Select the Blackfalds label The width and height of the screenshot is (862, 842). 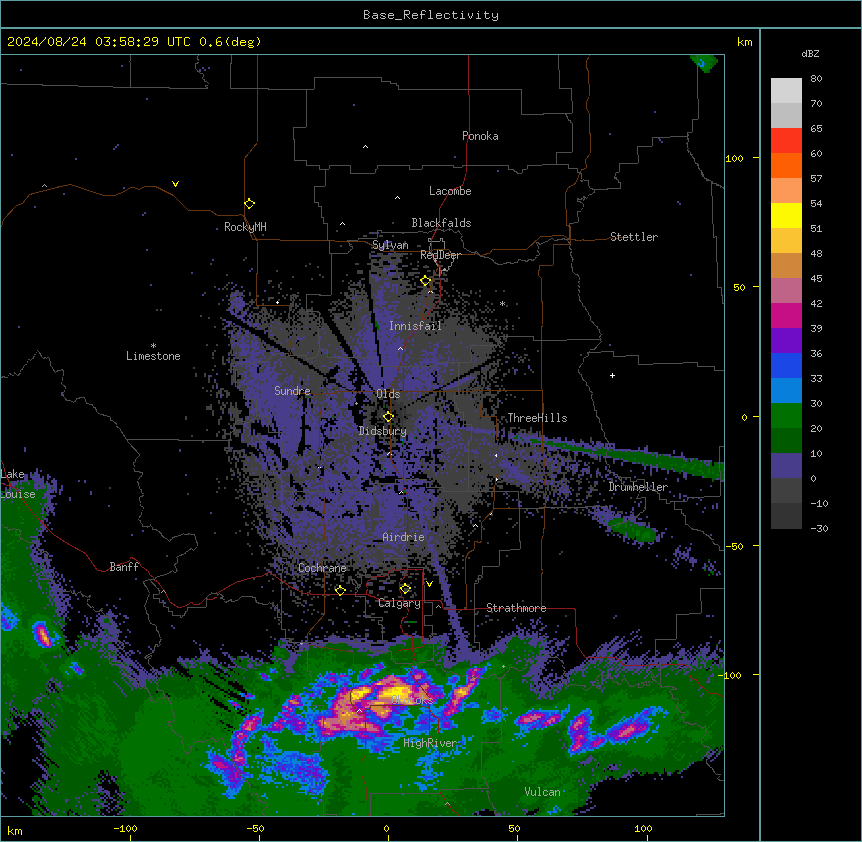(x=441, y=223)
